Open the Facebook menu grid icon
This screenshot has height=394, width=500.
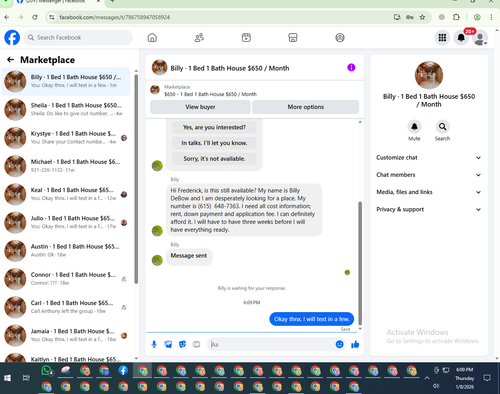tap(442, 38)
